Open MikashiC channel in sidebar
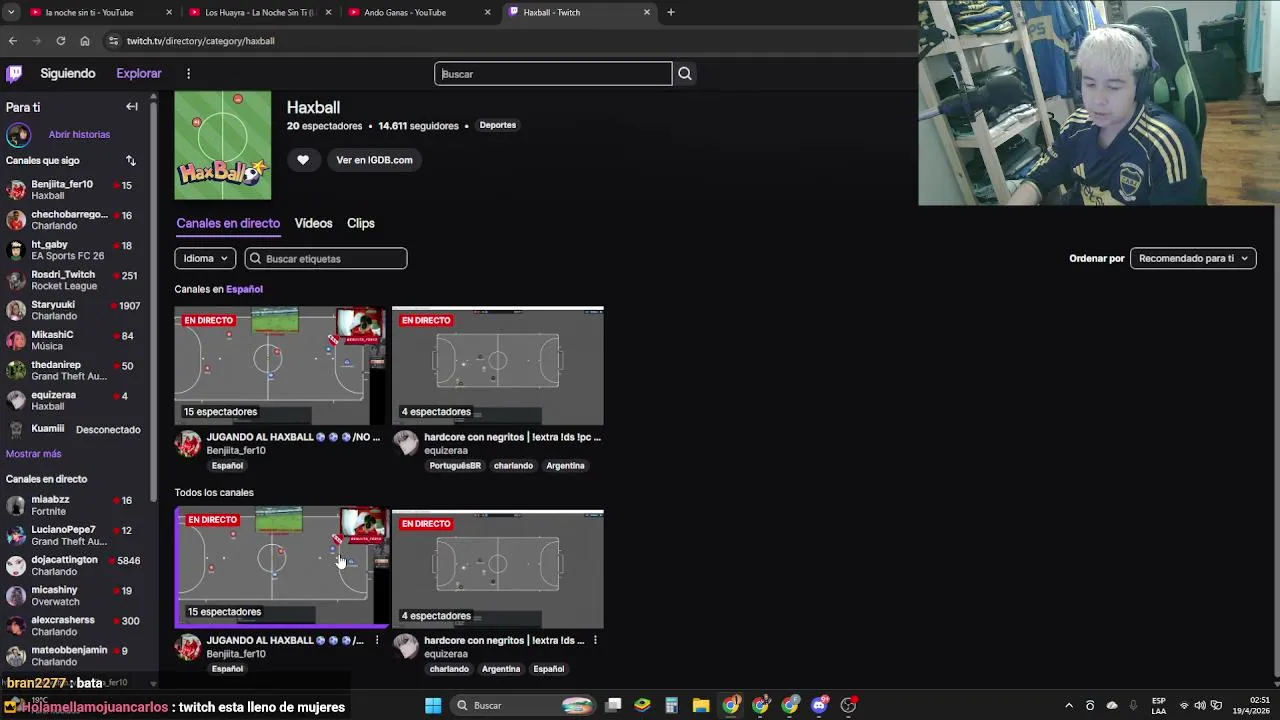The image size is (1280, 720). (75, 340)
